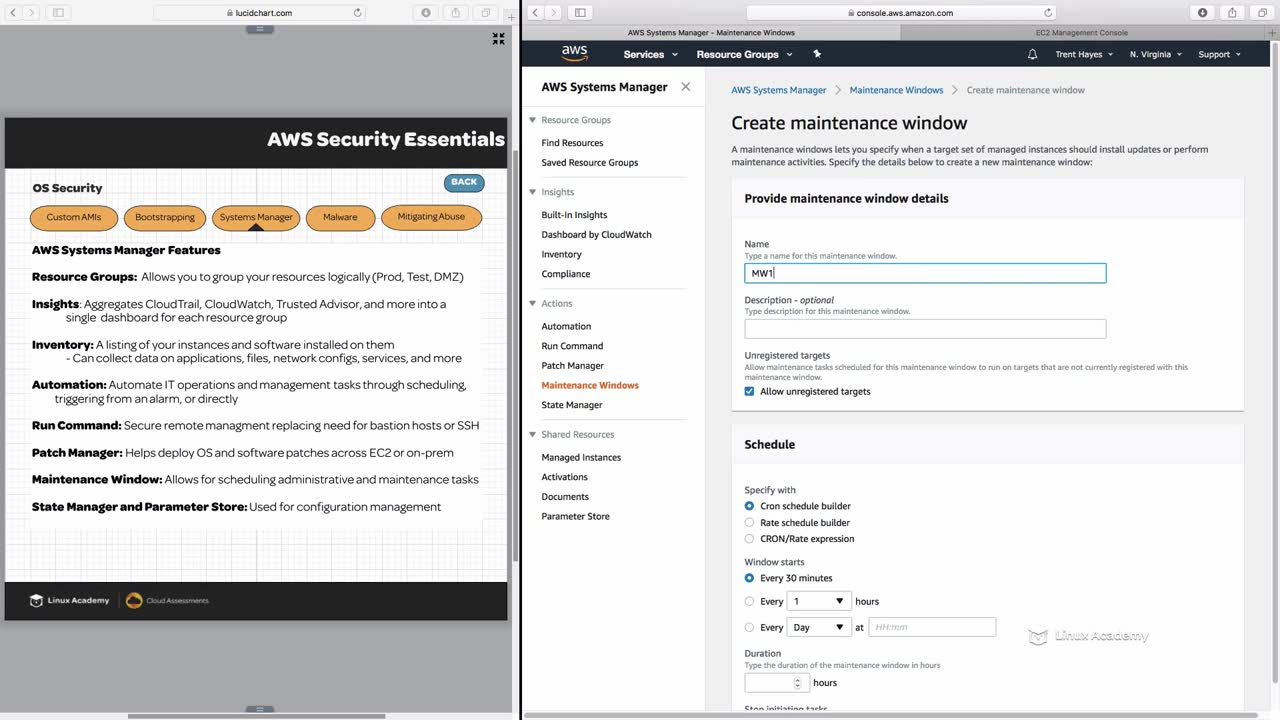The width and height of the screenshot is (1280, 720).
Task: Collapse the Insights section in the sidebar
Action: [533, 192]
